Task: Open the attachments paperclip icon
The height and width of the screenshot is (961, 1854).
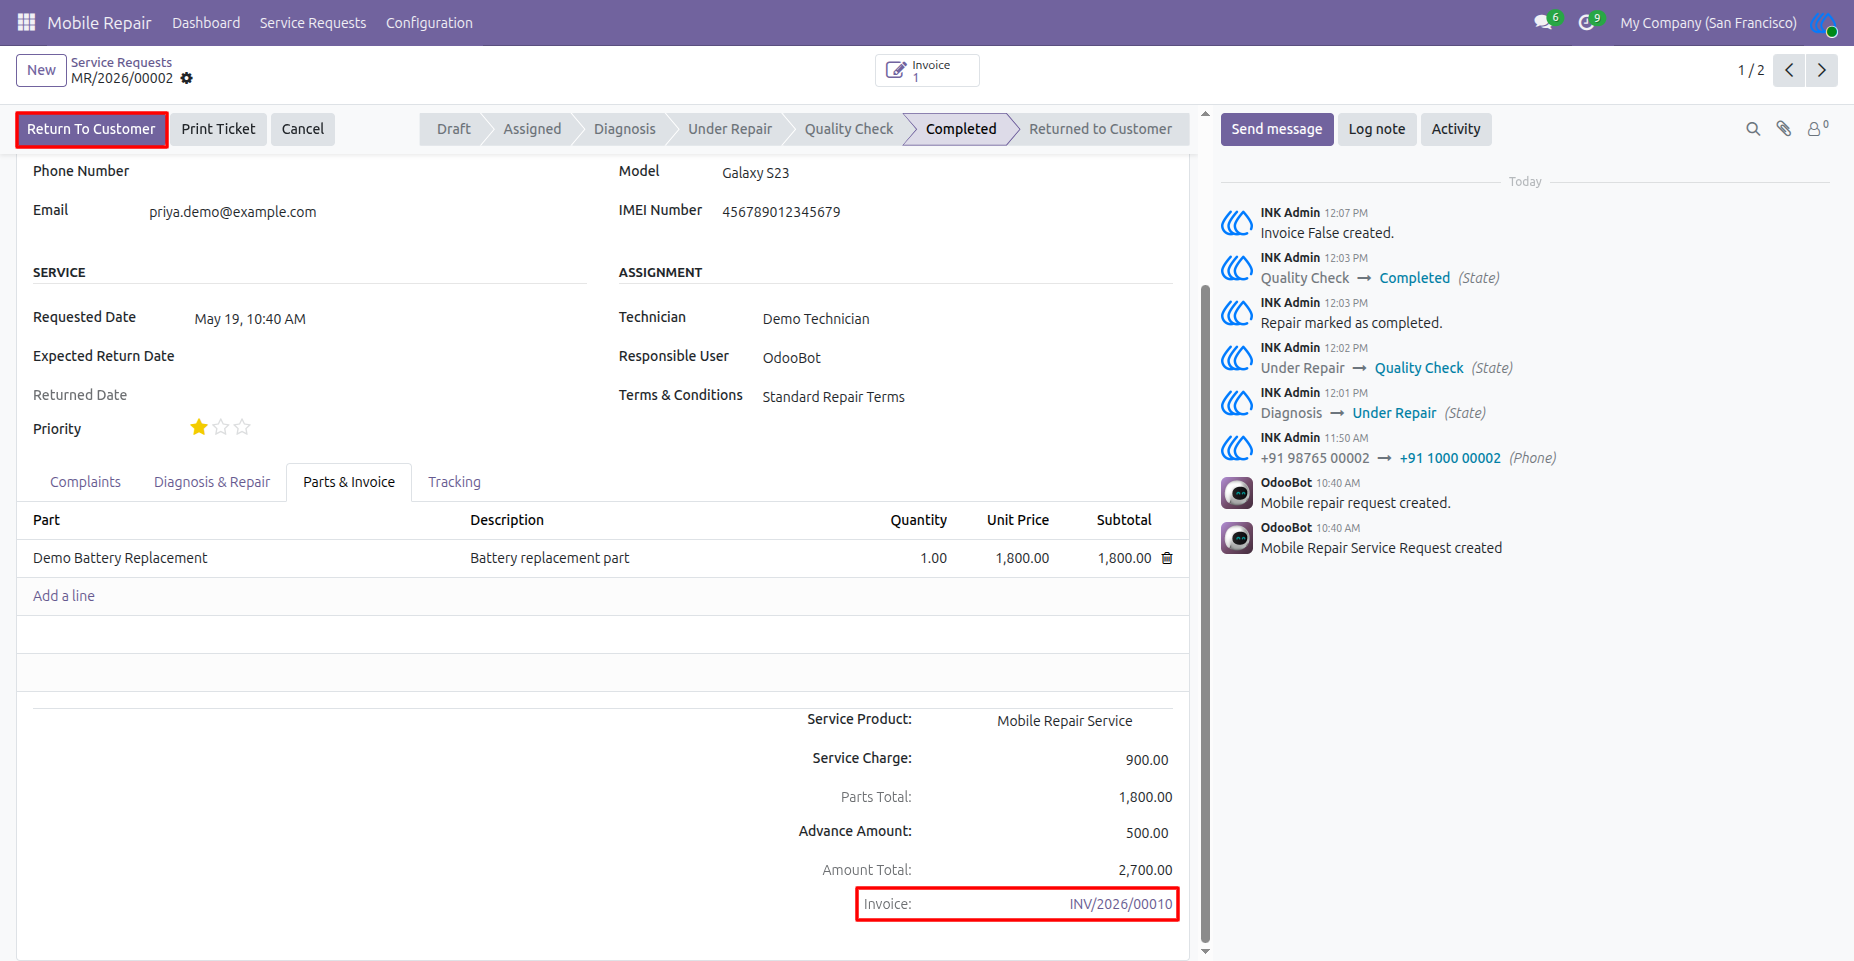Action: (1784, 129)
